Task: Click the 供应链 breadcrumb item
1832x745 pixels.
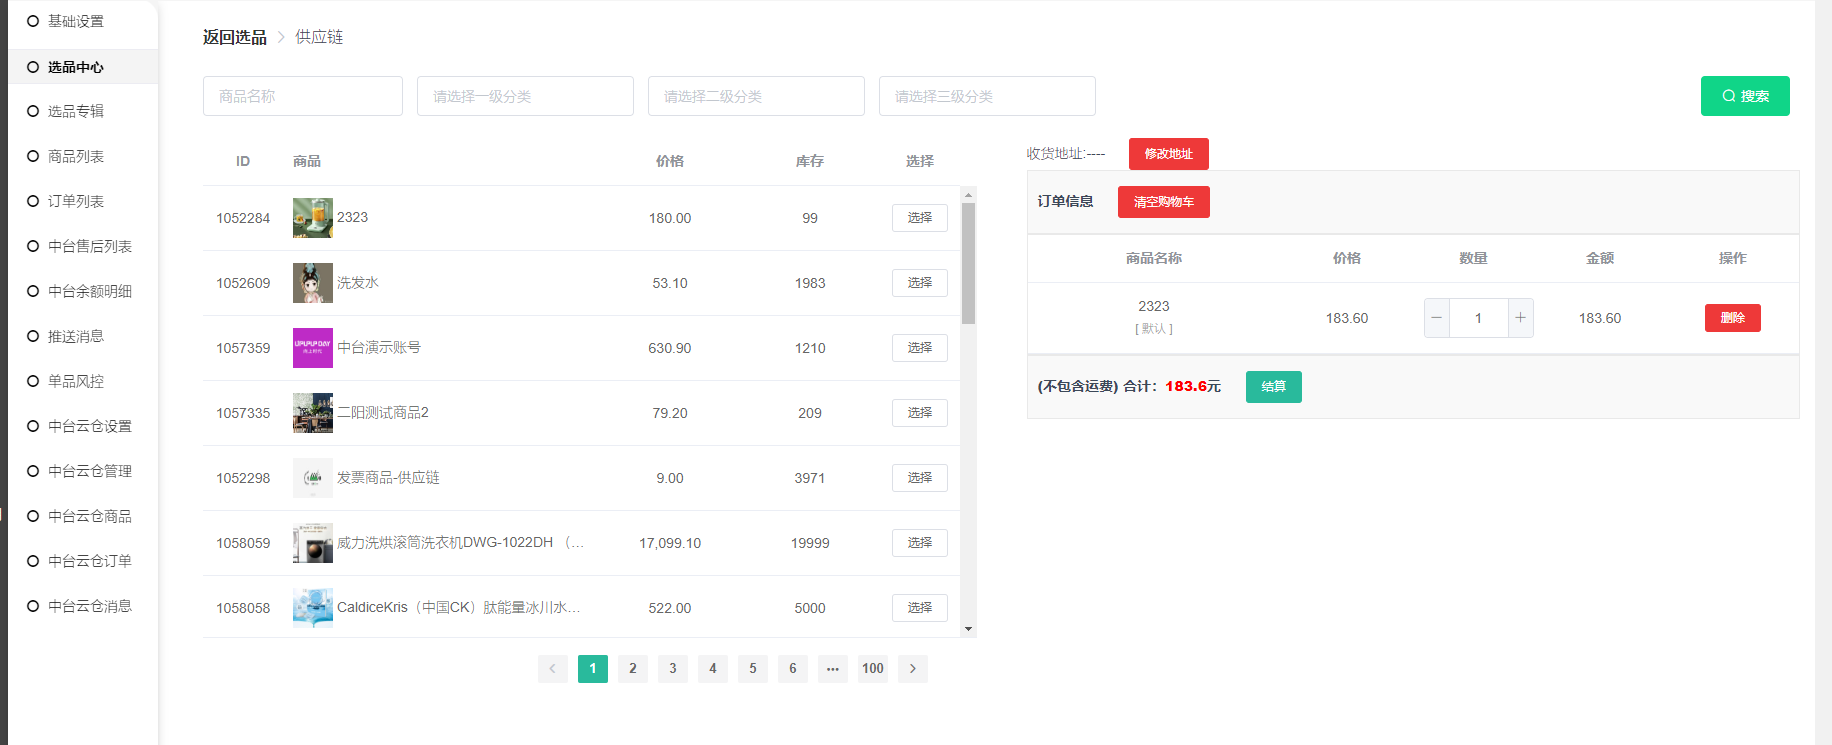Action: tap(319, 37)
